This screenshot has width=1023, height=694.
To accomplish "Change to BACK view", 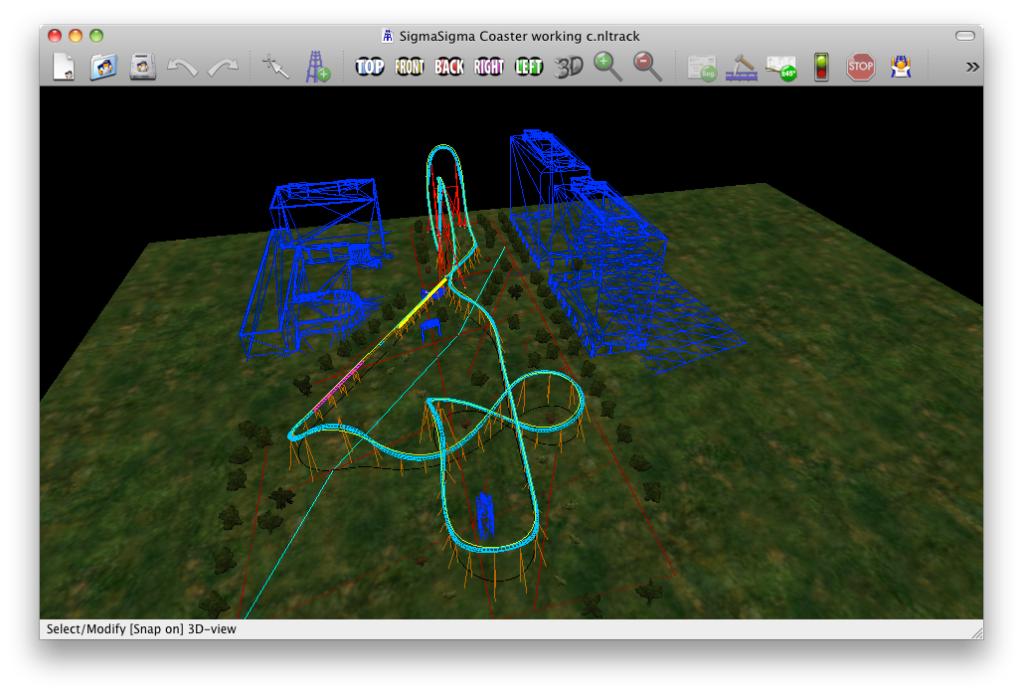I will click(x=449, y=67).
